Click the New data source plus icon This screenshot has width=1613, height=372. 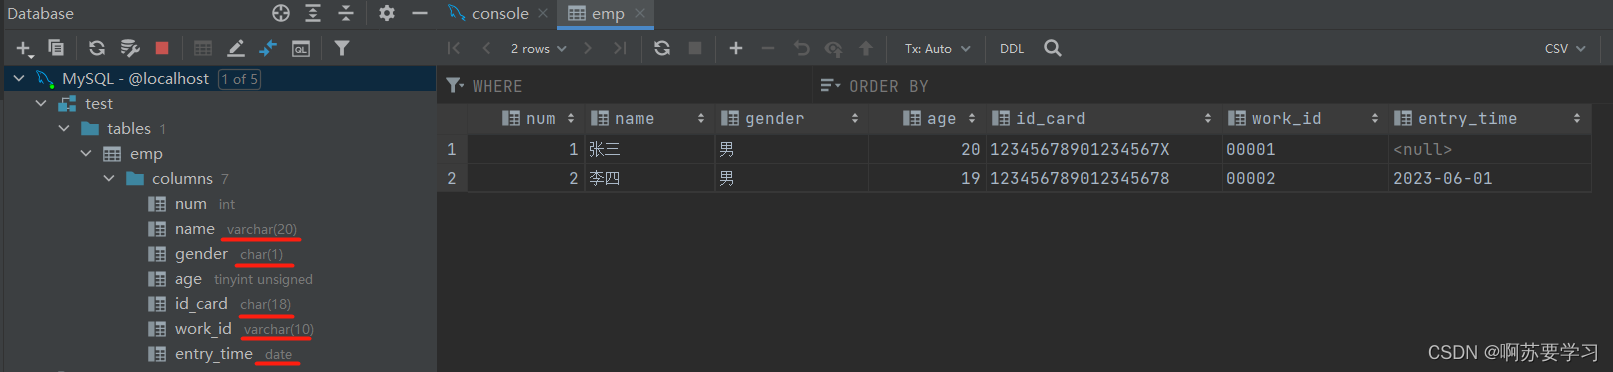(x=24, y=48)
